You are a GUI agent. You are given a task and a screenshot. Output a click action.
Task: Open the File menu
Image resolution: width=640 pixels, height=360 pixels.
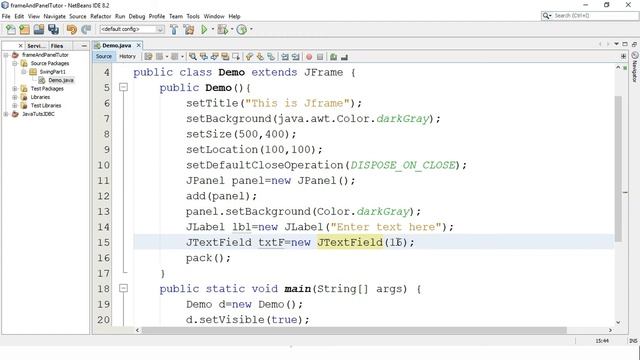[6, 16]
